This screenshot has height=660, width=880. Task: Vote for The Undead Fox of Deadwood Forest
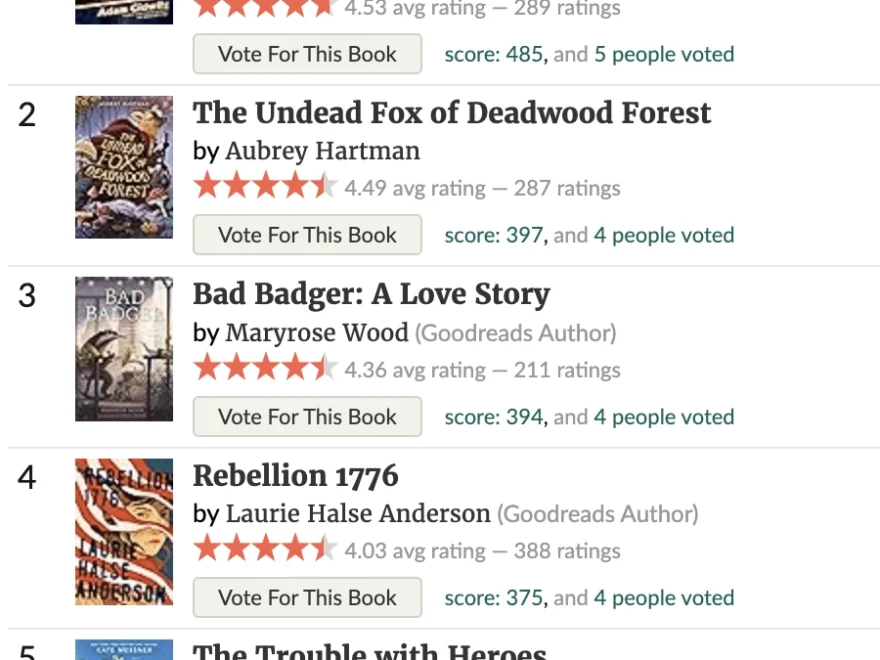307,235
